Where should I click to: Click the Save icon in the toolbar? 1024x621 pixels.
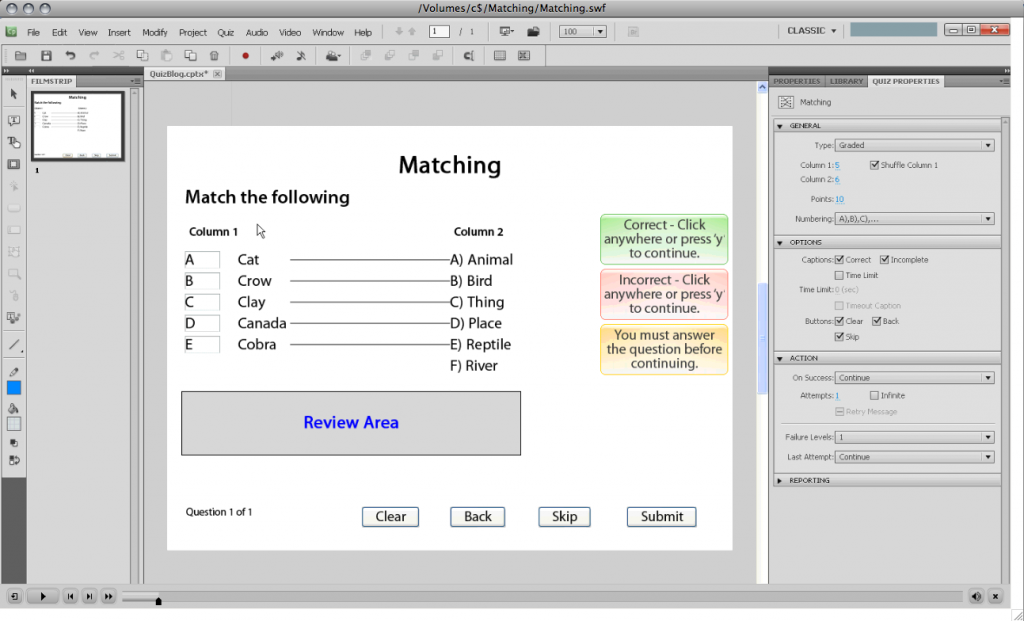pos(46,57)
